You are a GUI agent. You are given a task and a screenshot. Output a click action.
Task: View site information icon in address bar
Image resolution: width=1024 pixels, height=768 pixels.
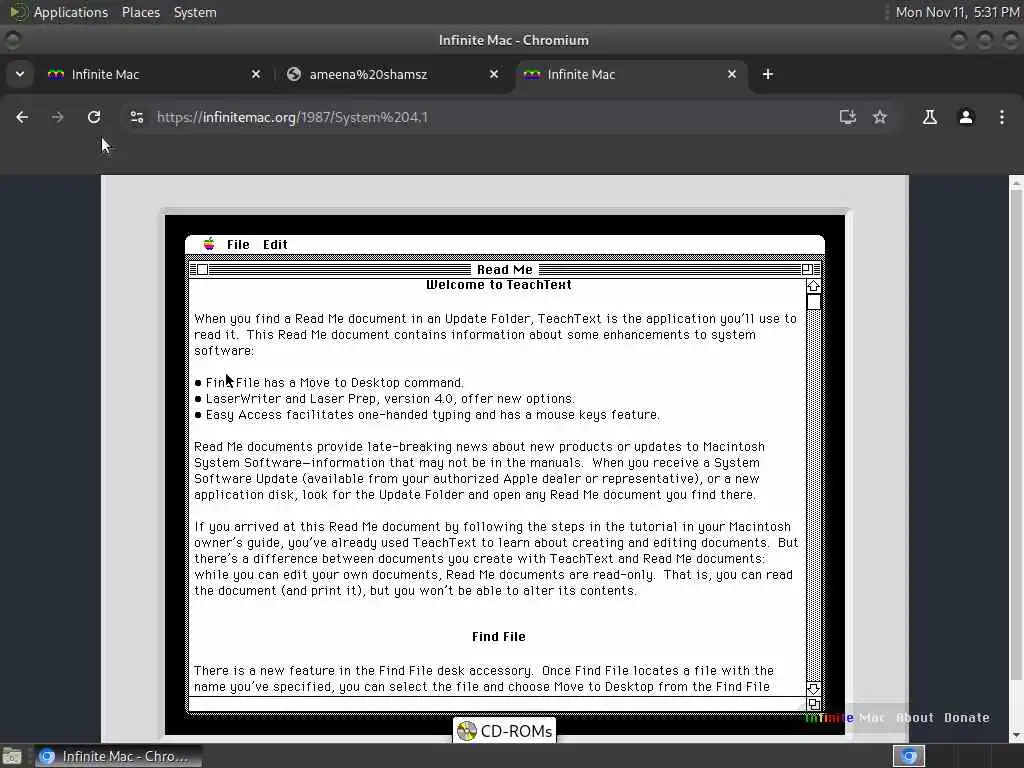[x=136, y=117]
